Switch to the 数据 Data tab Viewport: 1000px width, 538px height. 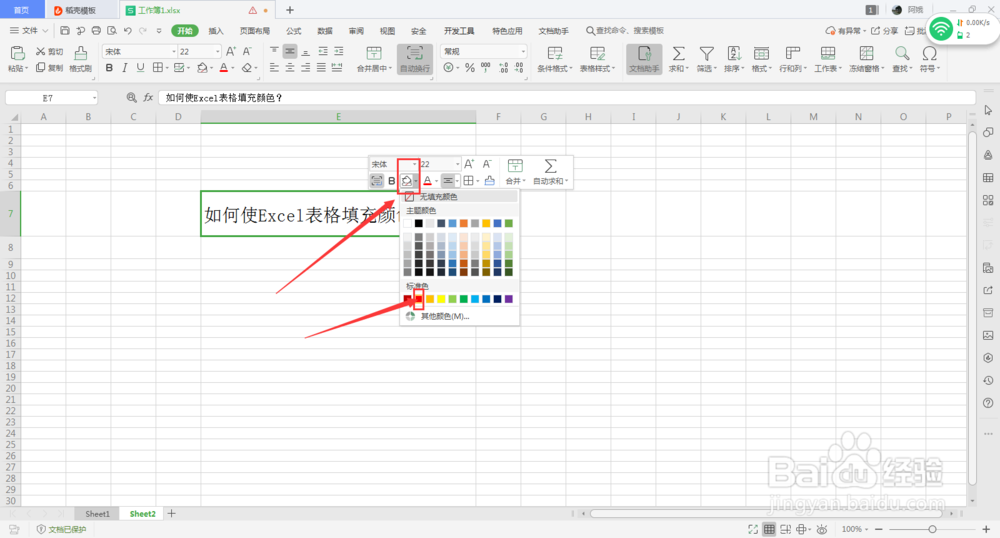click(325, 31)
